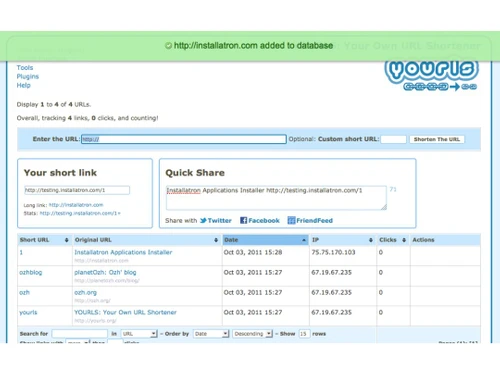The width and height of the screenshot is (500, 375).
Task: Open the yourls short URL
Action: pos(28,312)
